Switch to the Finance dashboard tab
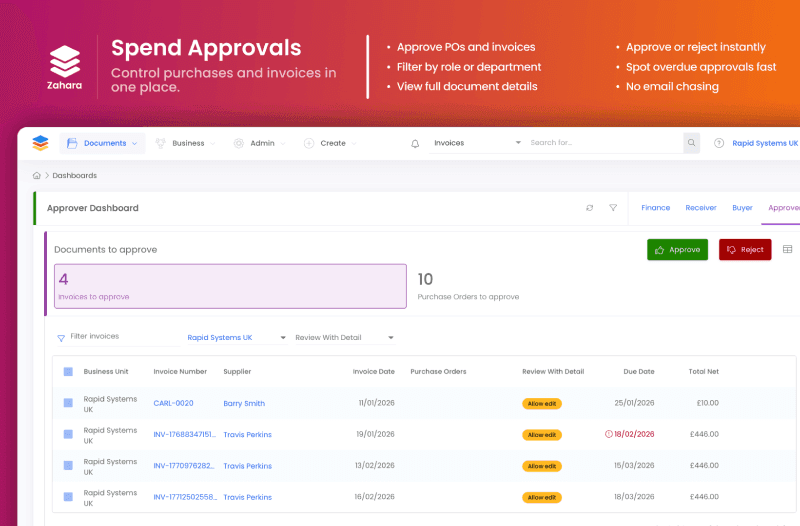Image resolution: width=800 pixels, height=526 pixels. click(656, 208)
